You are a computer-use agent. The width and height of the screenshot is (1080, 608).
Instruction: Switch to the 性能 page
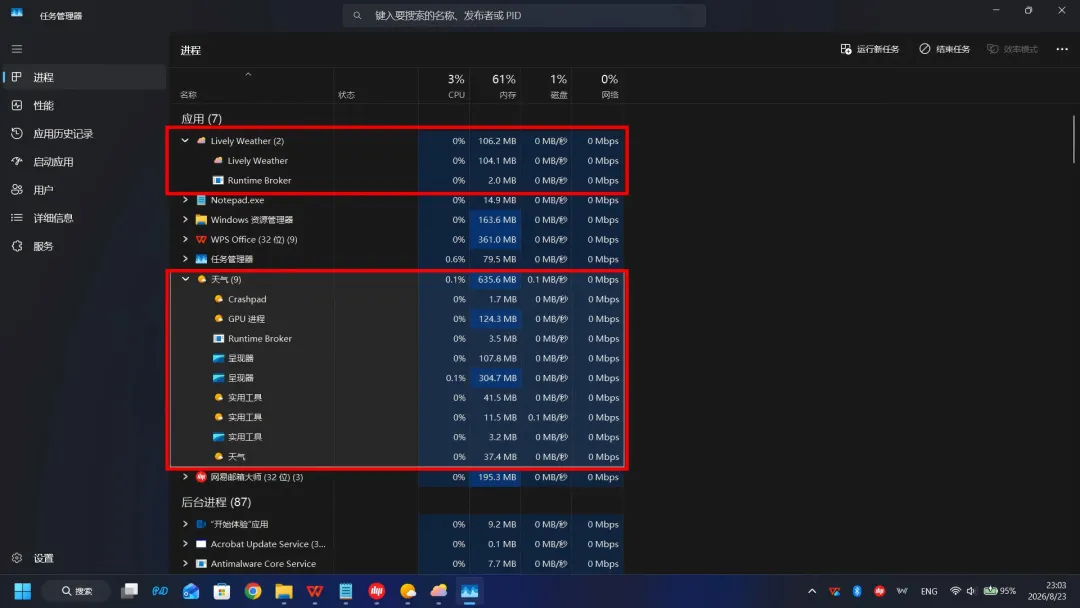[84, 105]
